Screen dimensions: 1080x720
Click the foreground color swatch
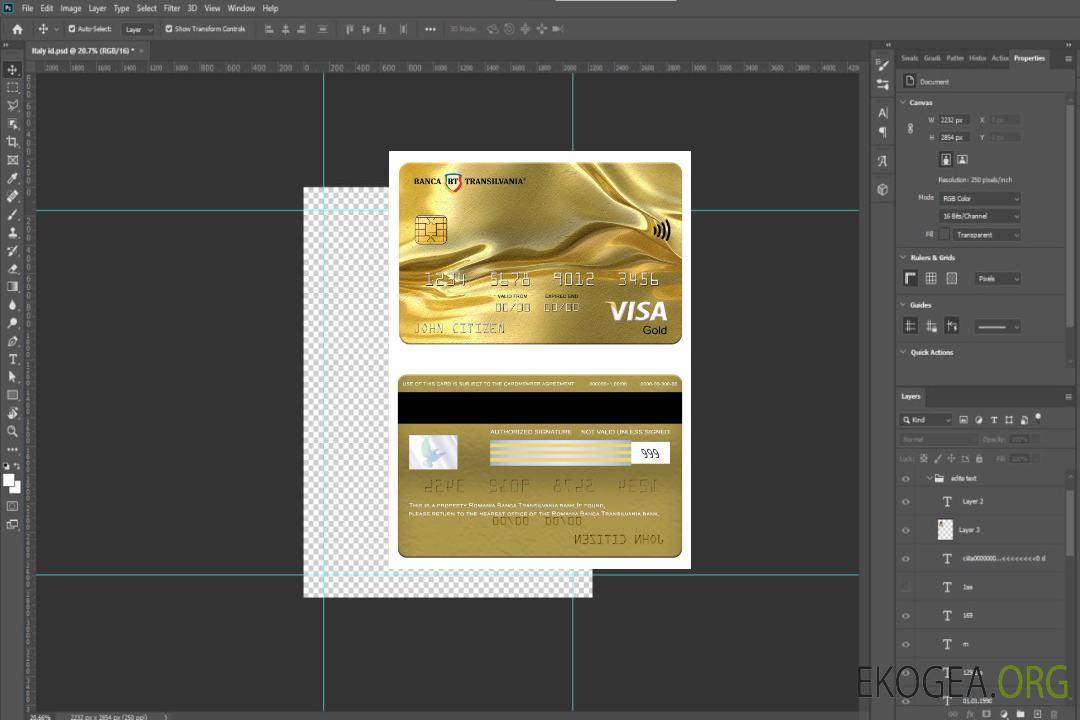9,482
